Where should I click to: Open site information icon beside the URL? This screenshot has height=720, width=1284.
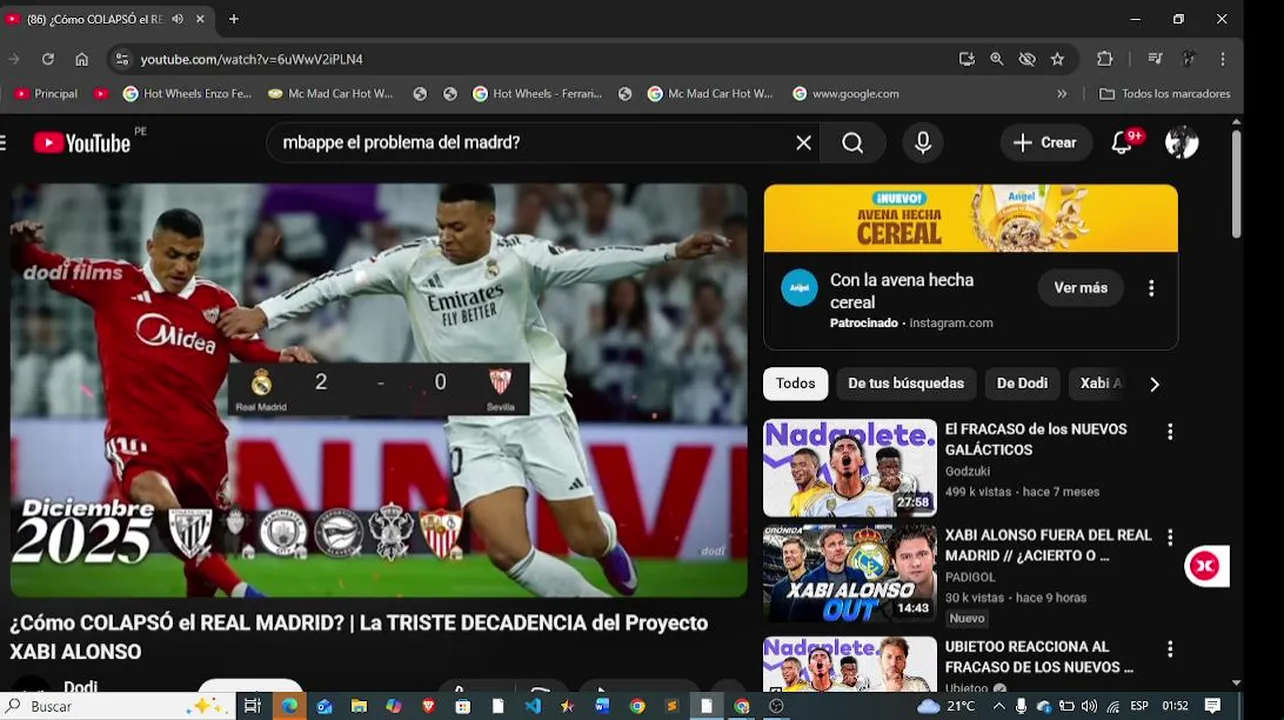(x=121, y=59)
